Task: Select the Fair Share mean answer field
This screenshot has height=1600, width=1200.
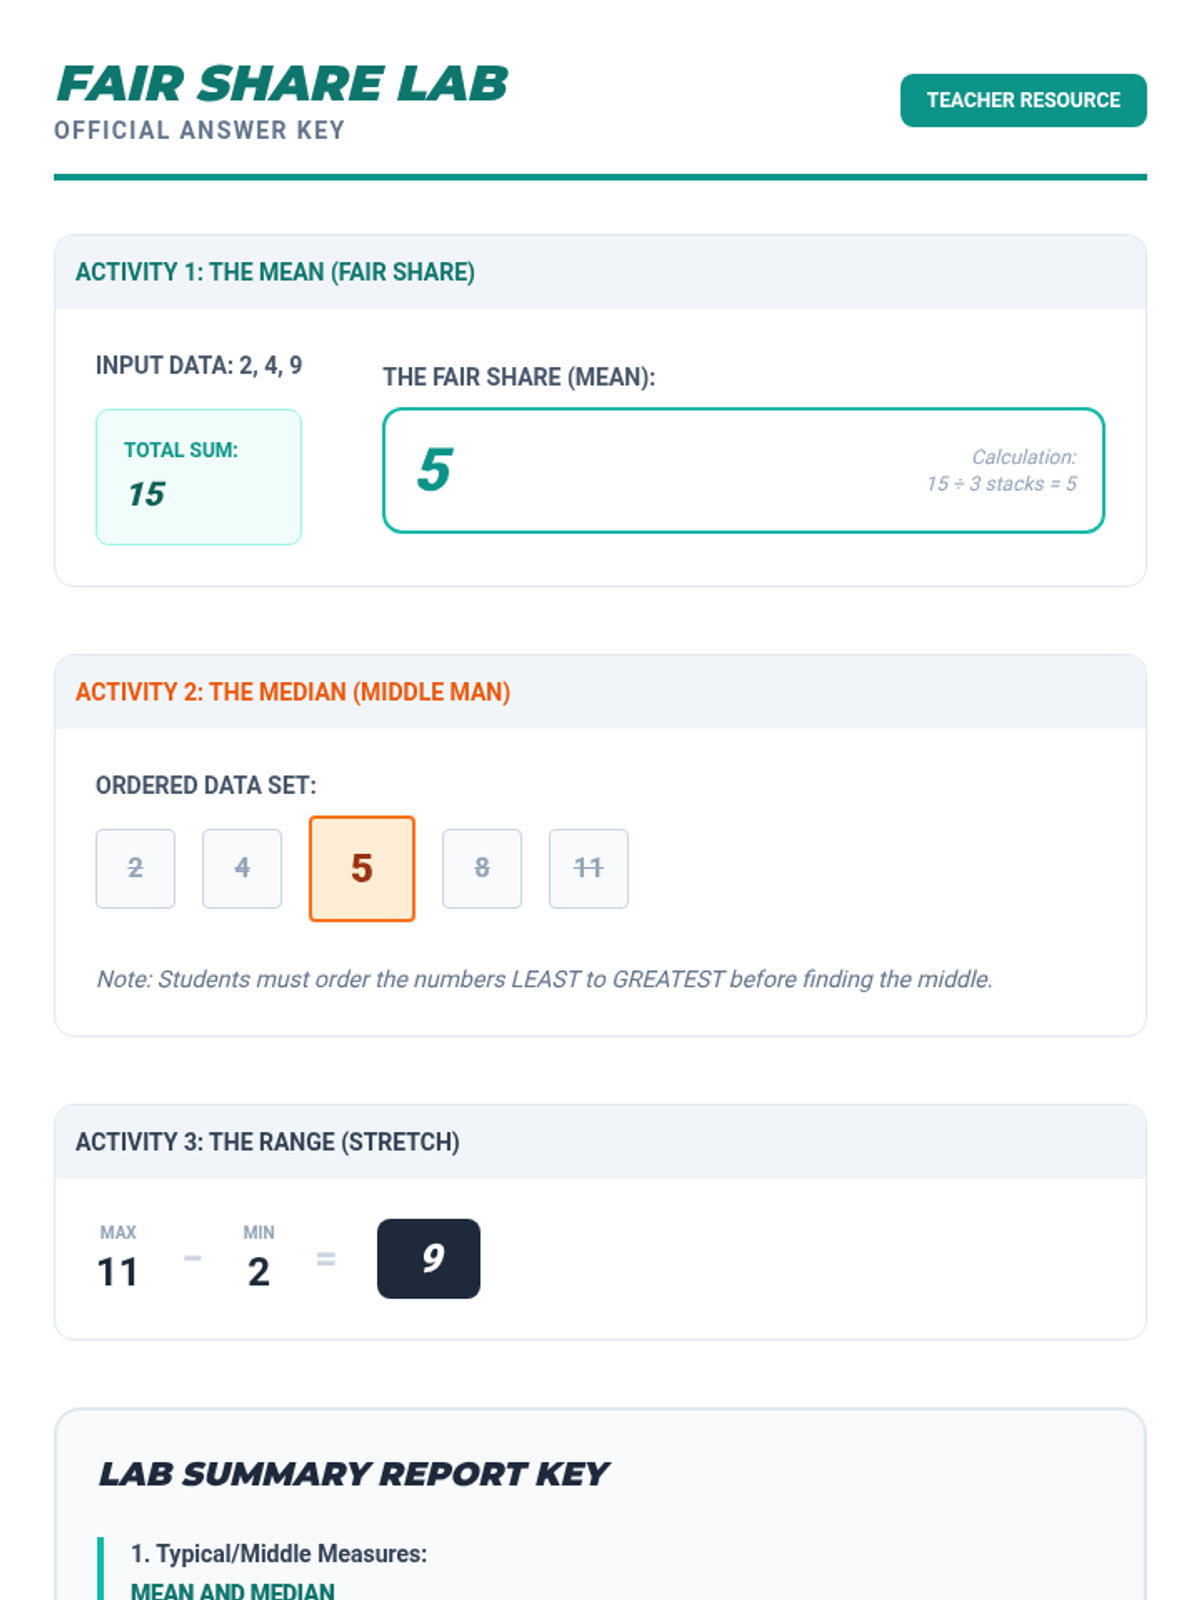Action: point(743,470)
